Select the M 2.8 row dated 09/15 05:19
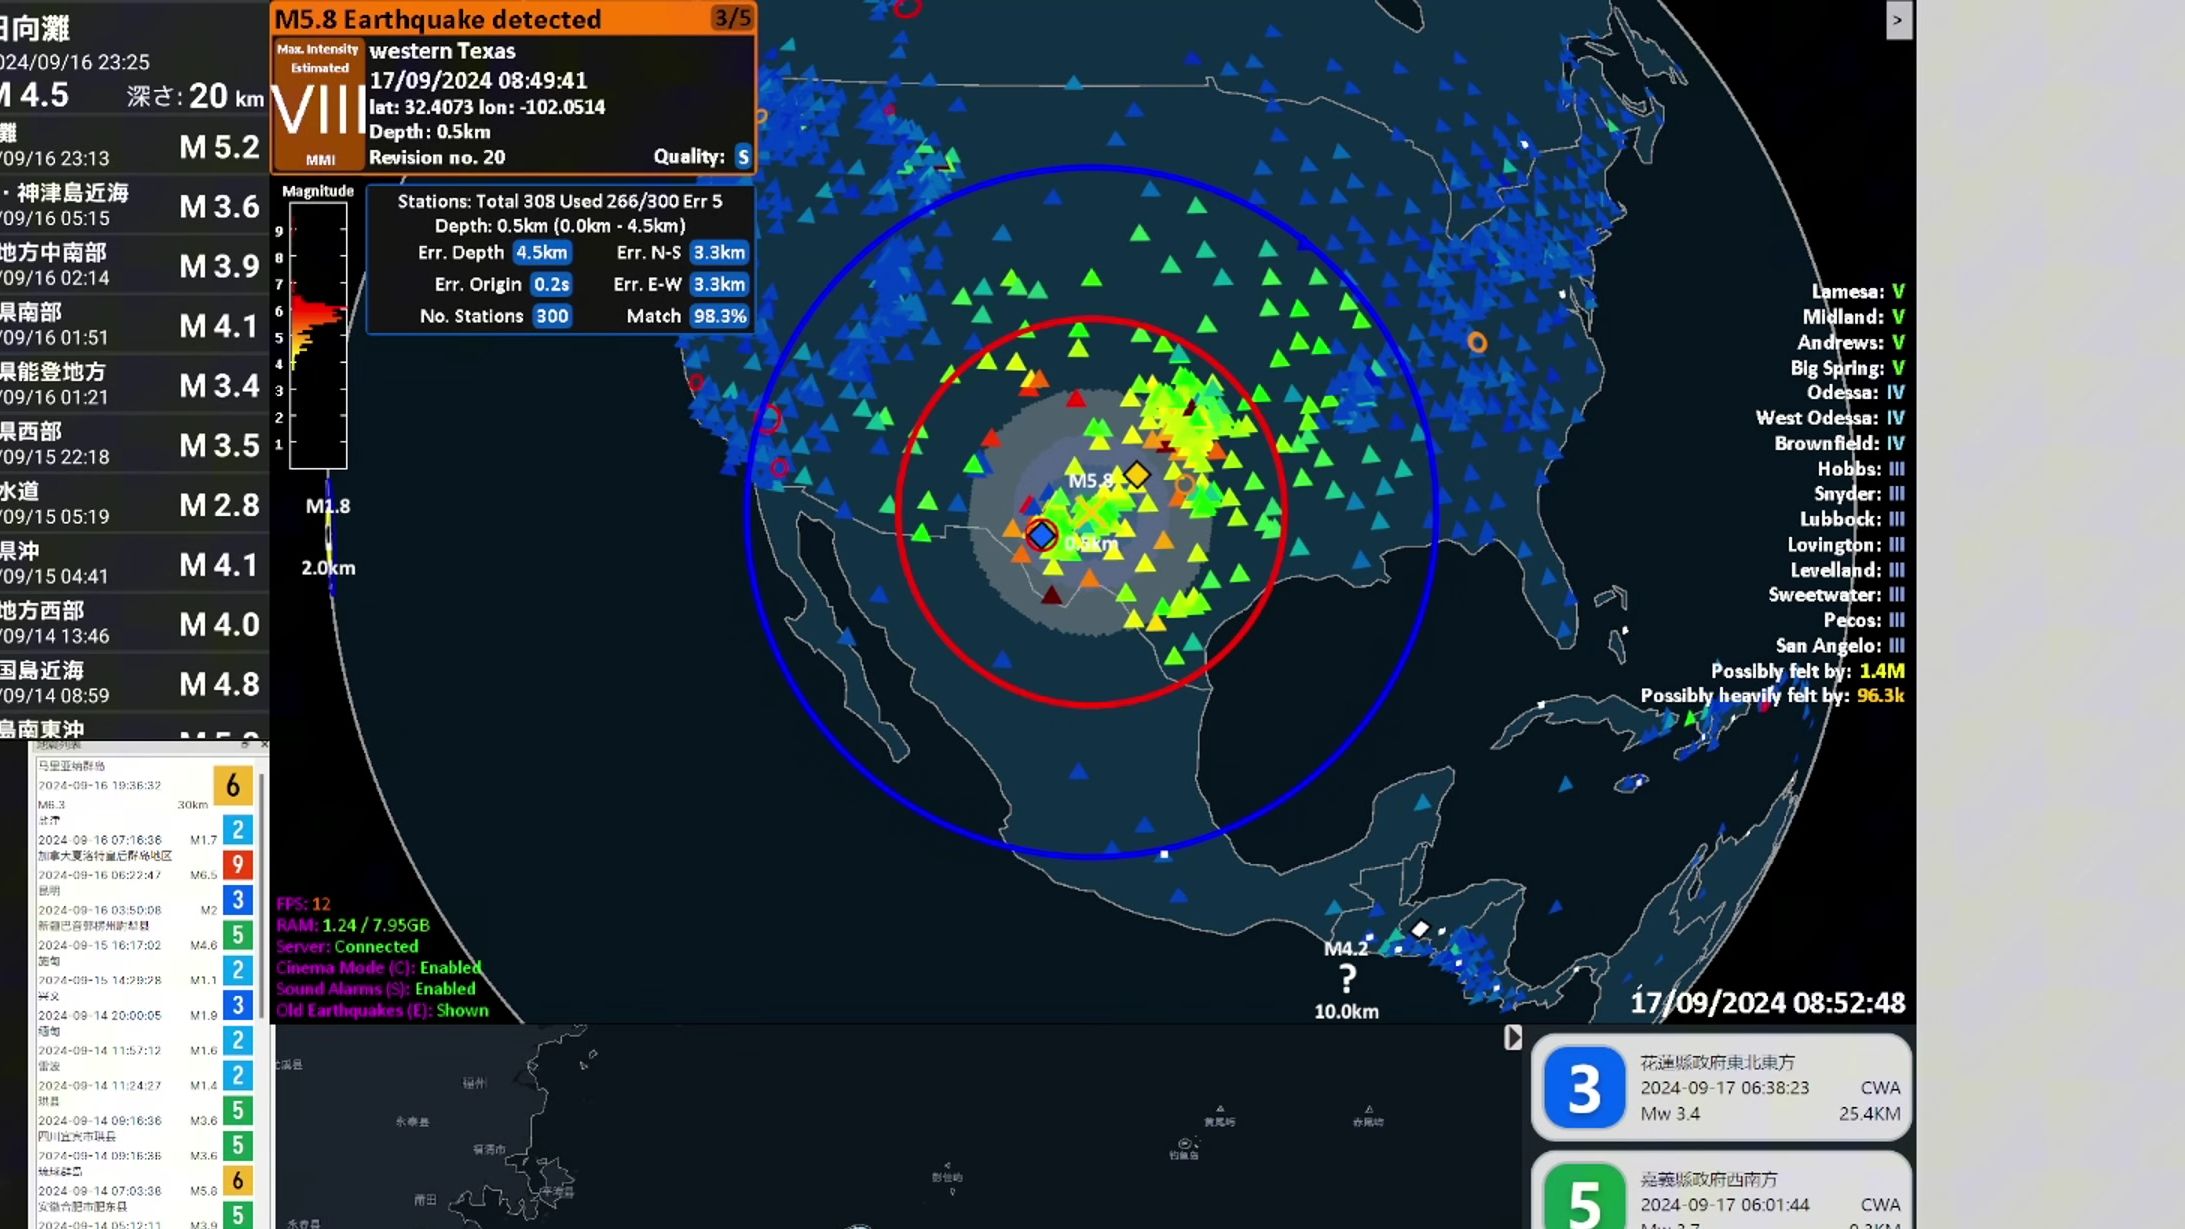 coord(134,504)
